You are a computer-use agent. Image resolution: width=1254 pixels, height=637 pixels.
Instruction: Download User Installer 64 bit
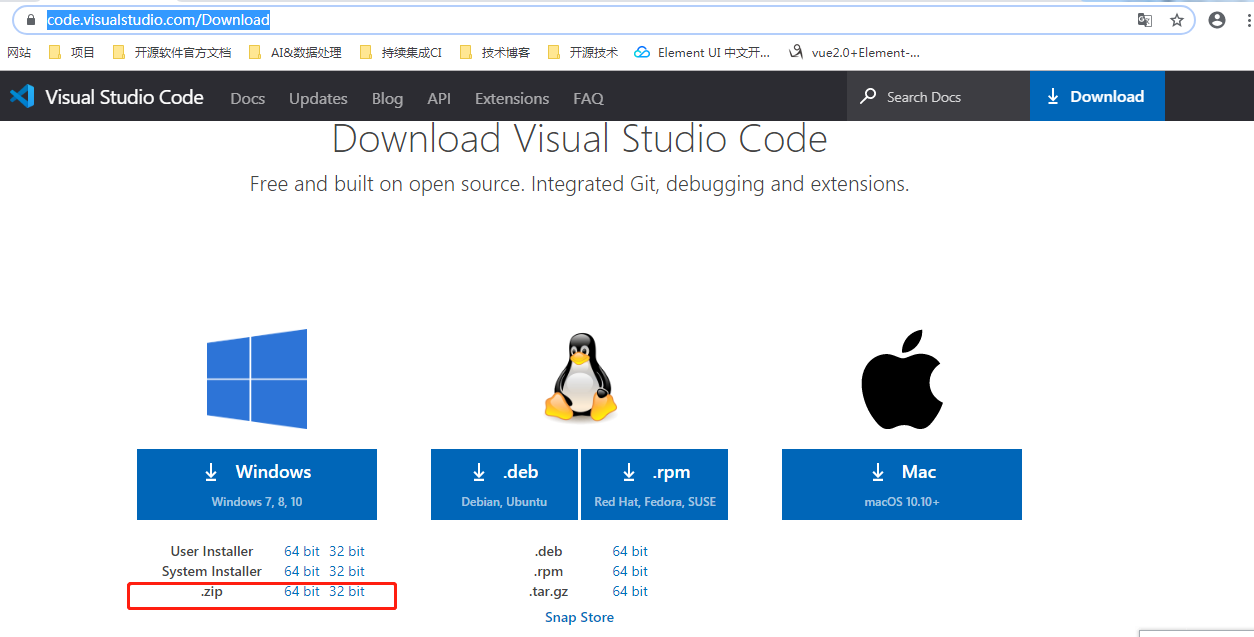302,551
